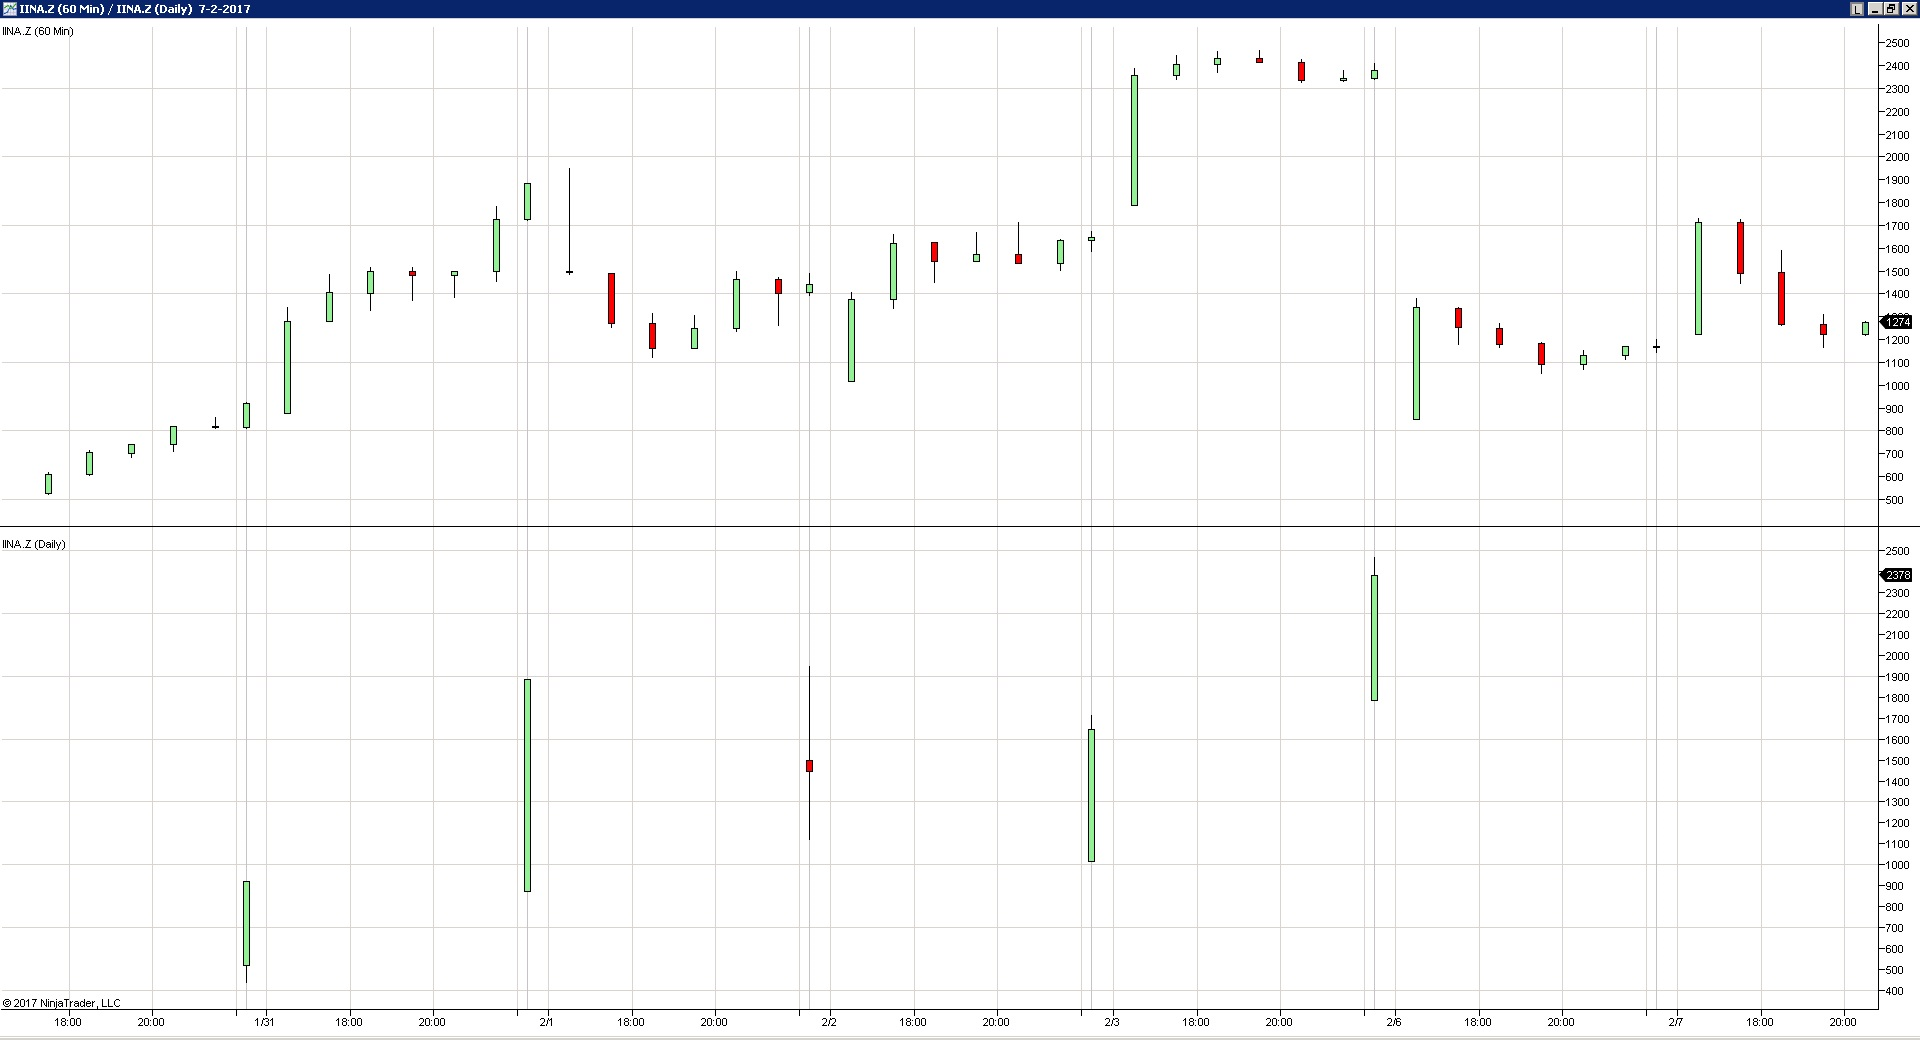Select the 2/1 date label on time axis
Image resolution: width=1920 pixels, height=1040 pixels.
546,1022
